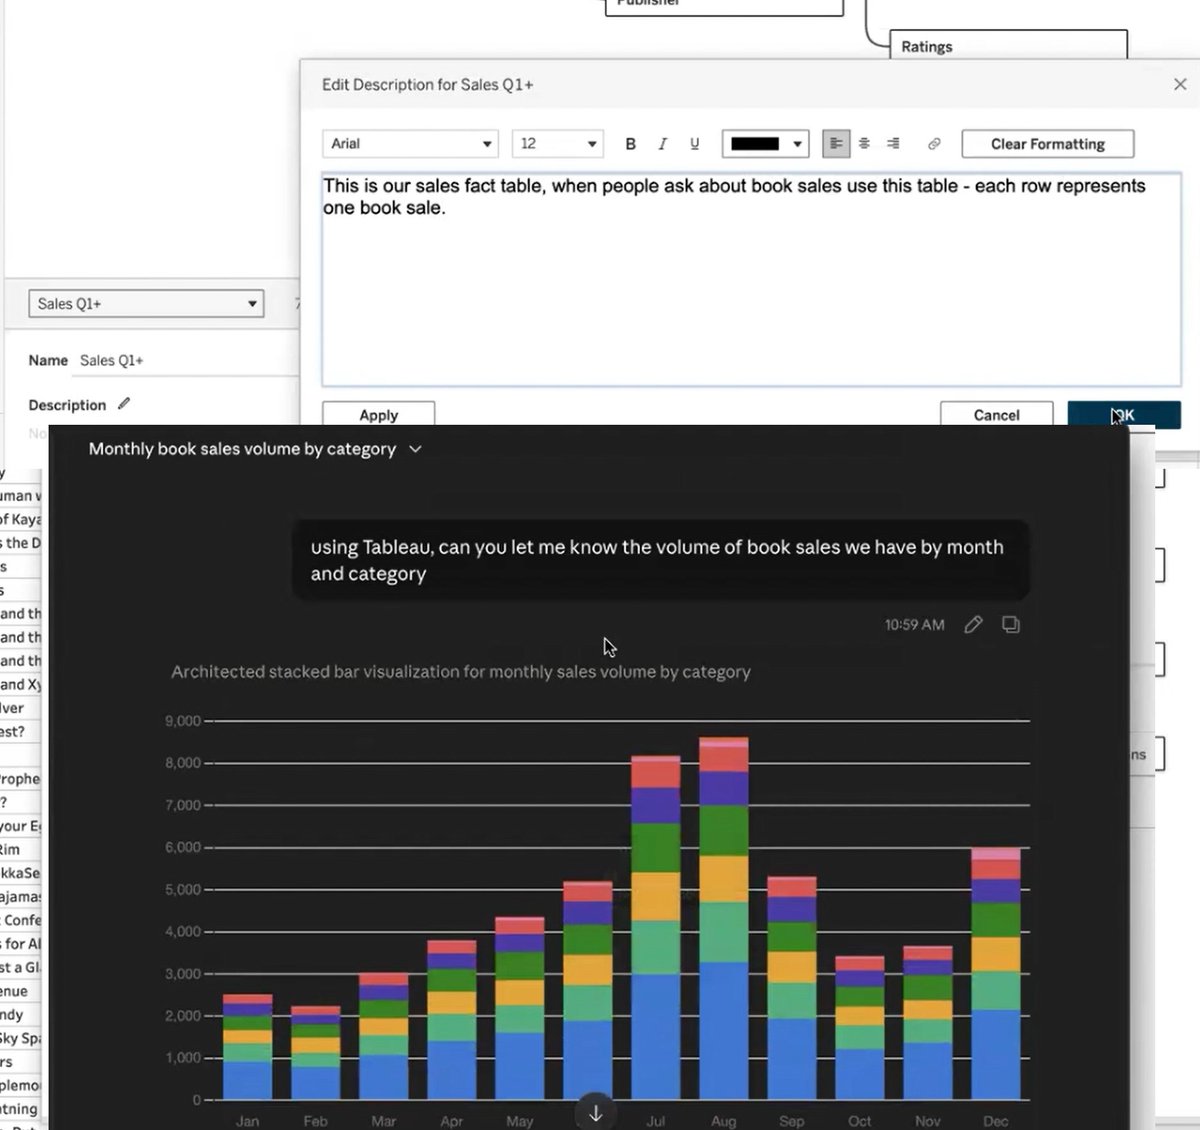The width and height of the screenshot is (1200, 1130).
Task: Click the Name field showing Sales Q1+
Action: (188, 360)
